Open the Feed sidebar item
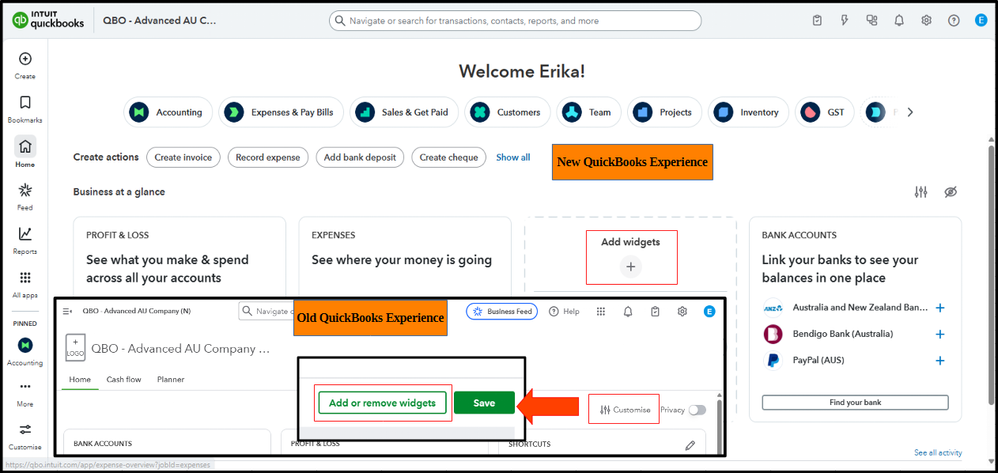 (25, 197)
